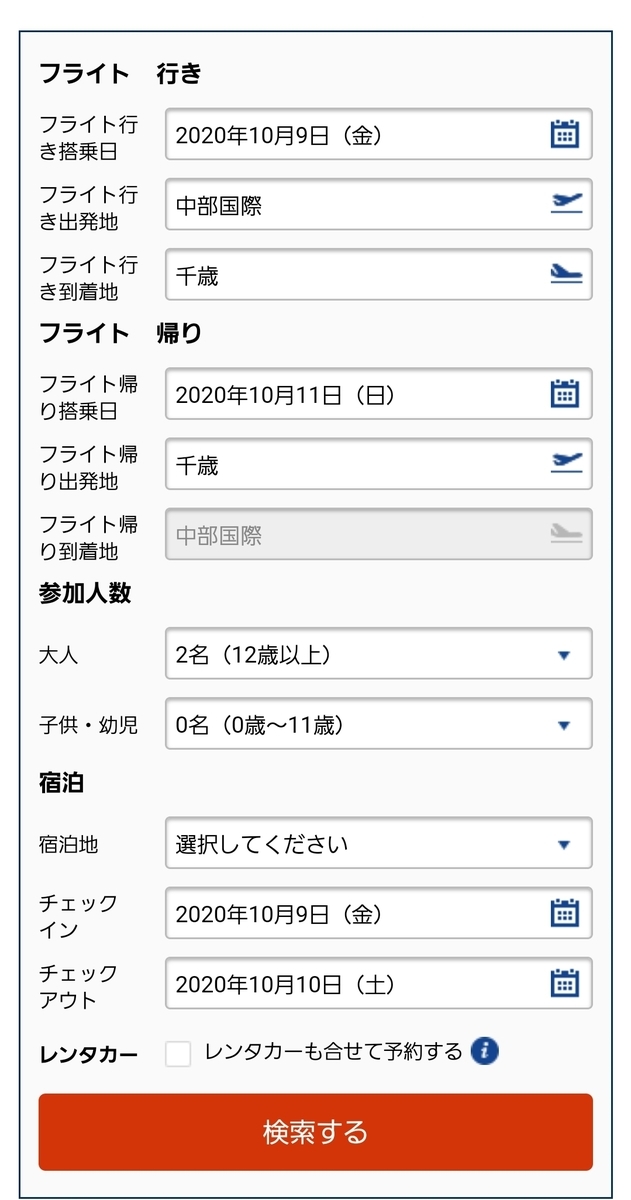Expand the 大人 passenger count dropdown
The image size is (631, 1200).
(x=378, y=654)
